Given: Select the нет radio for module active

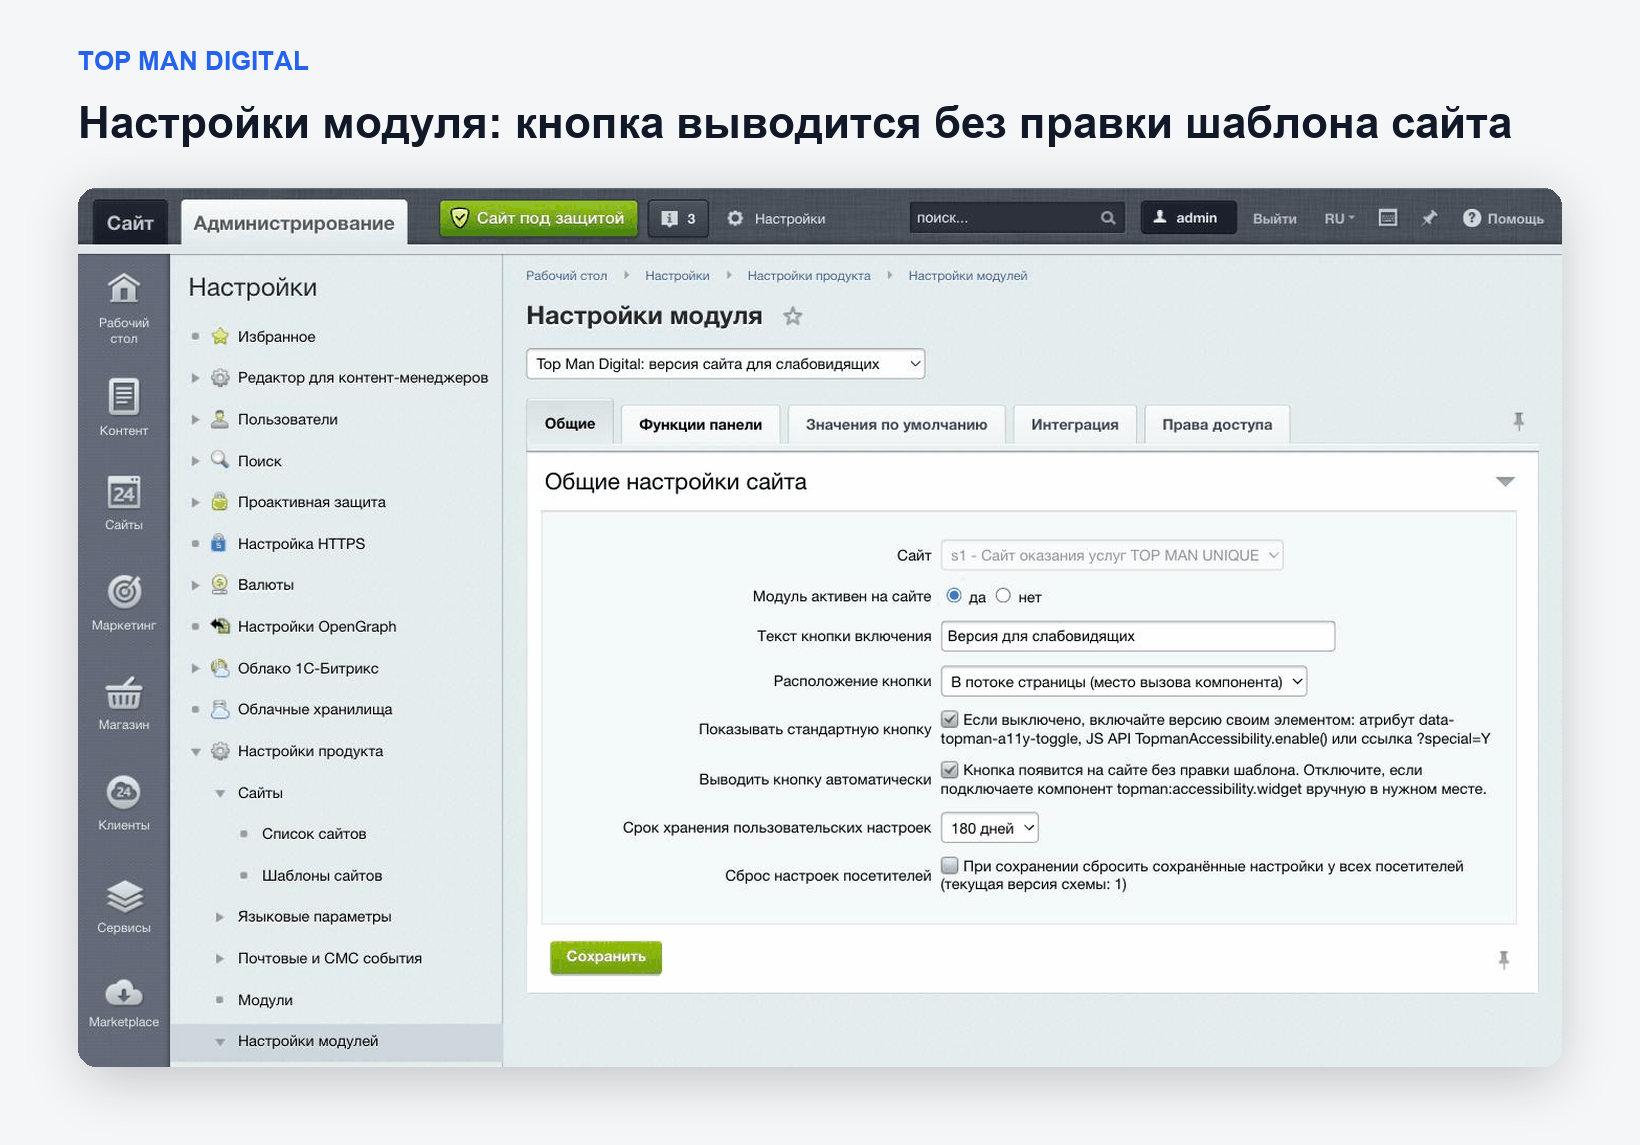Looking at the screenshot, I should coord(1003,596).
